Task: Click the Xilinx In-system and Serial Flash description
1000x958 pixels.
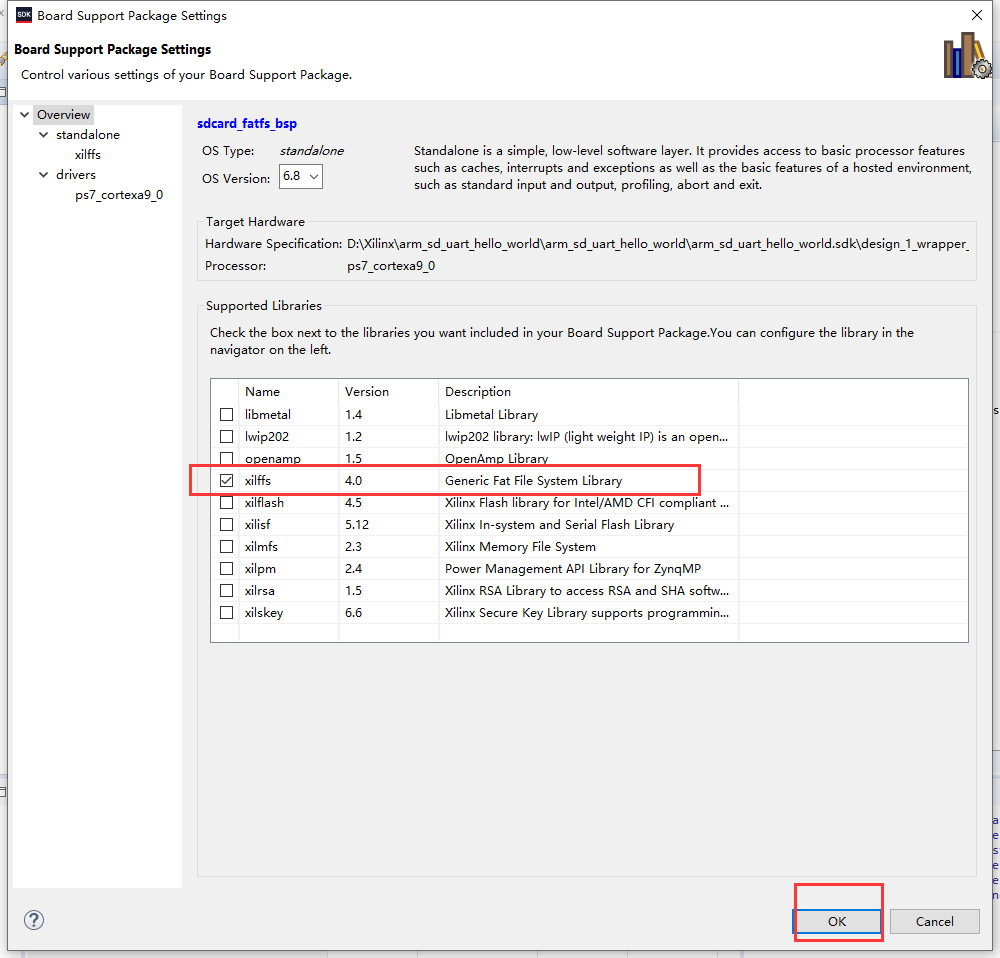Action: click(x=559, y=524)
